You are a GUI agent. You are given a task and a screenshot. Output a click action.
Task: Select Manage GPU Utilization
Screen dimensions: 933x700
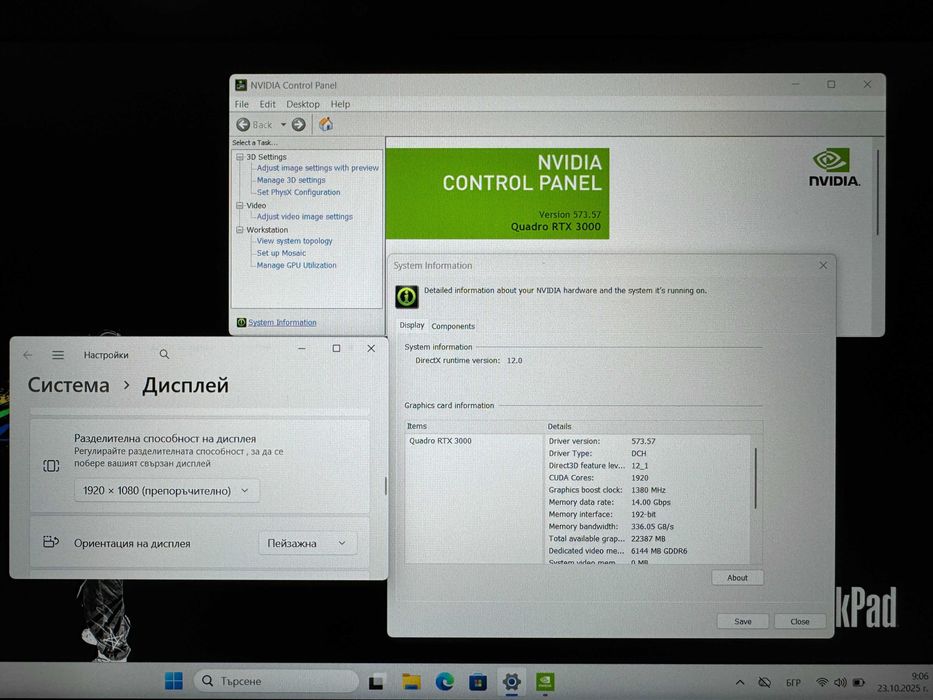point(296,265)
